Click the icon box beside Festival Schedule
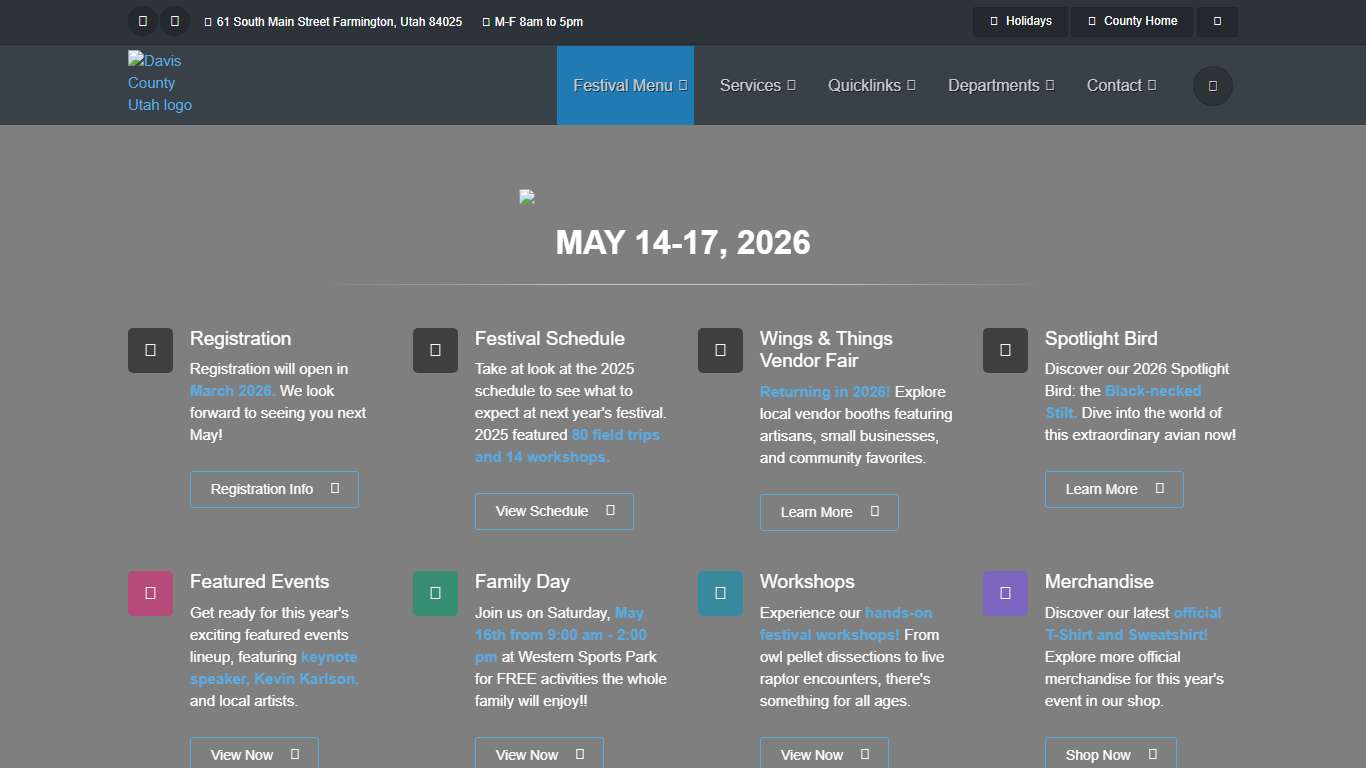Viewport: 1366px width, 768px height. 435,350
